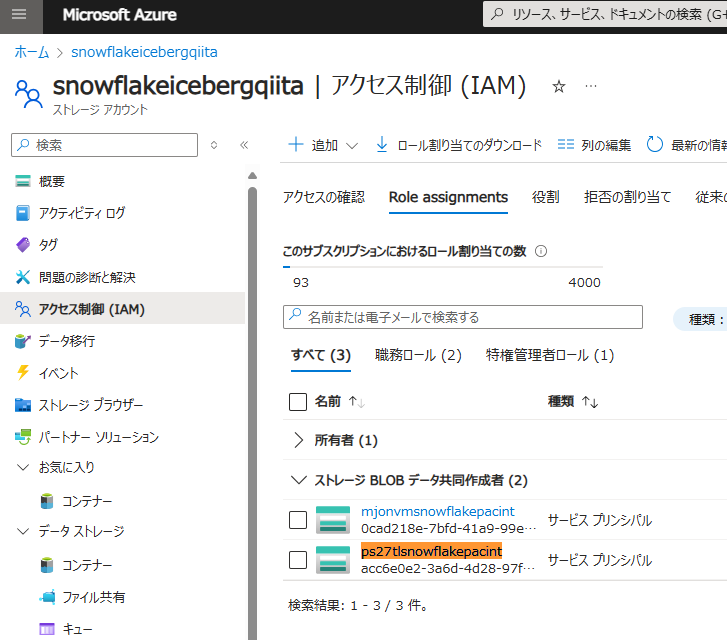Viewport: 727px width, 640px height.
Task: Collapse the データ ストレージ sidebar section
Action: tap(23, 531)
